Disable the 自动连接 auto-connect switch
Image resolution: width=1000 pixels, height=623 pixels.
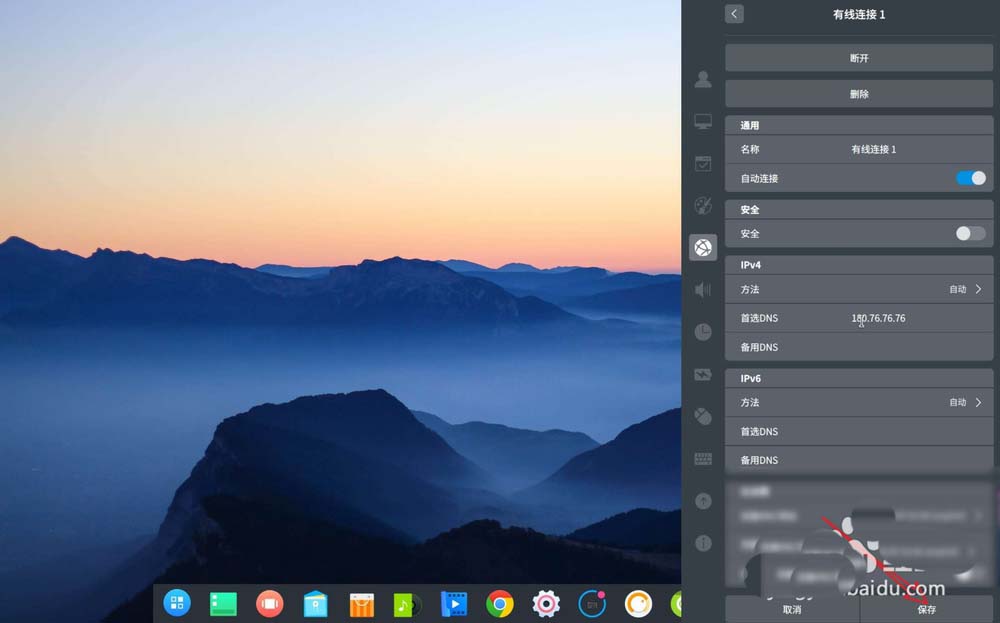970,178
